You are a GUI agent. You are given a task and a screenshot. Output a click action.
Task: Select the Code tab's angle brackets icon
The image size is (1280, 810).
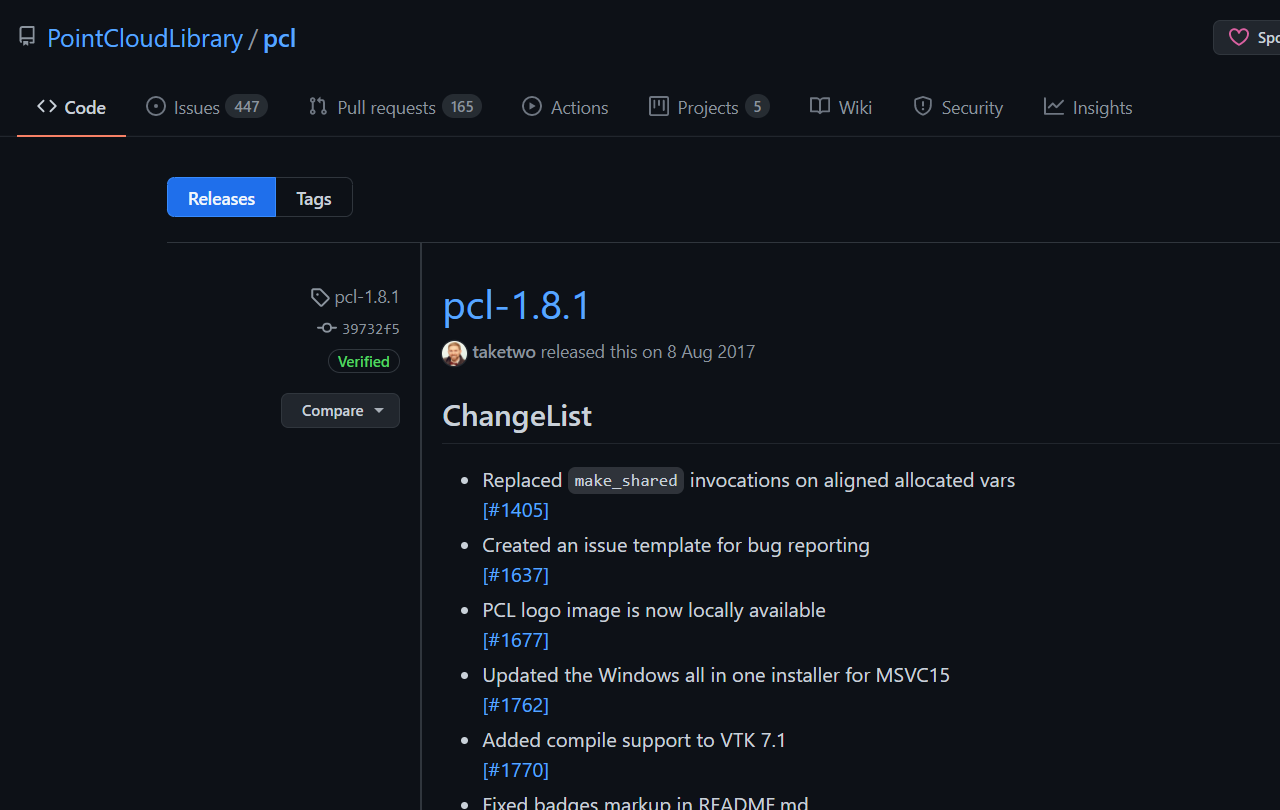(x=46, y=106)
